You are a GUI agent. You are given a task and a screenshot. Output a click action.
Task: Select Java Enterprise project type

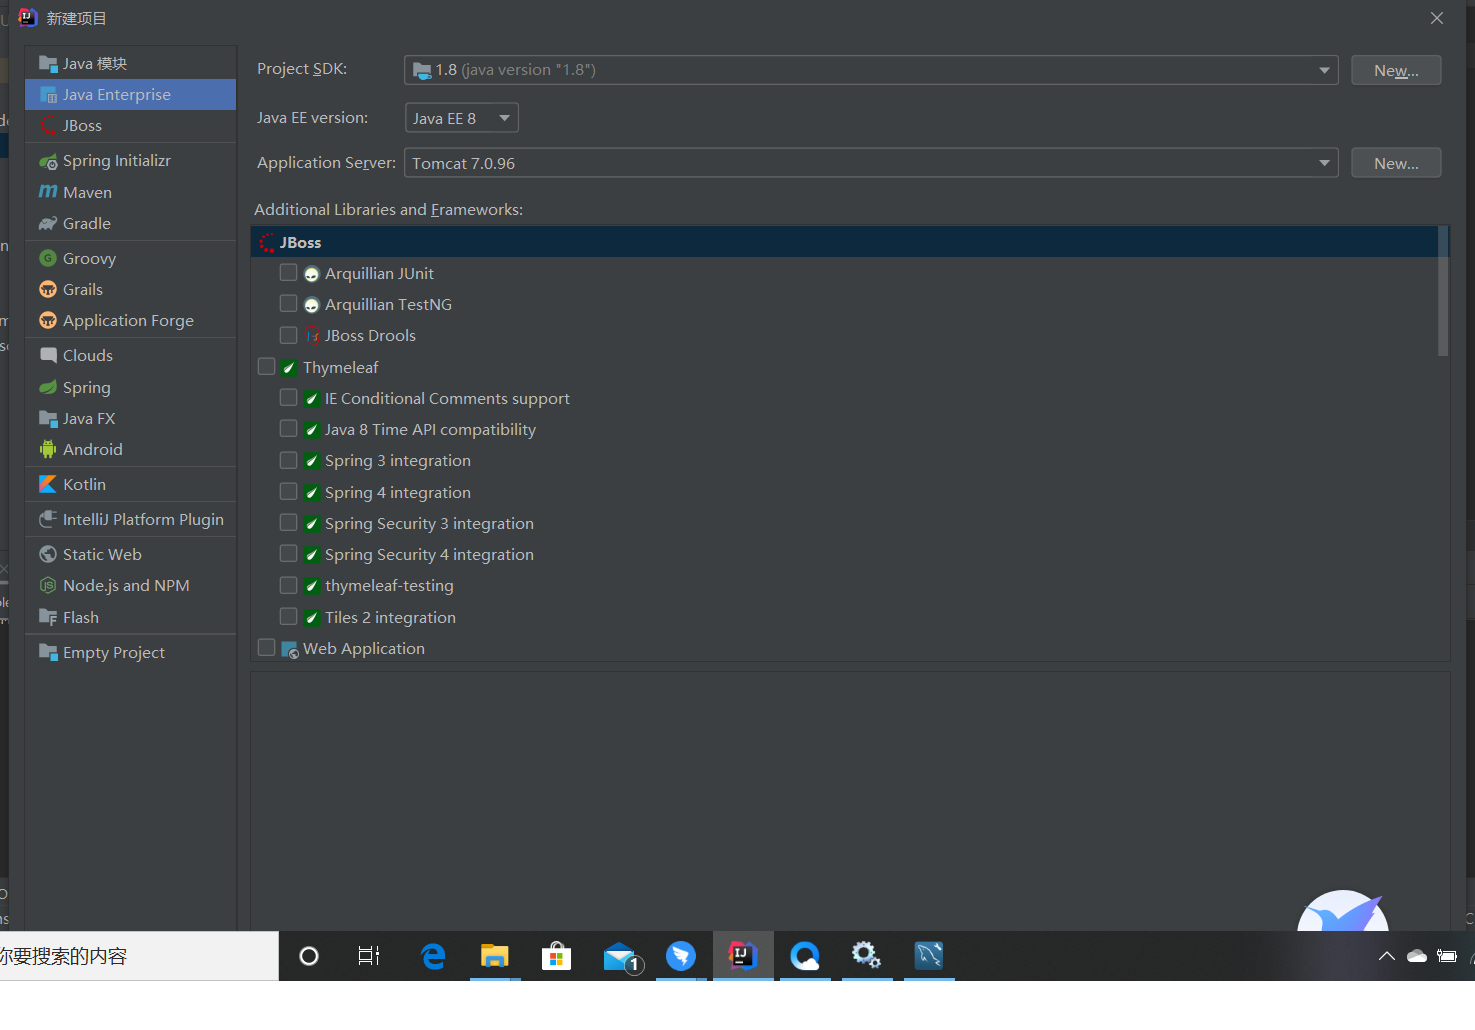[130, 95]
